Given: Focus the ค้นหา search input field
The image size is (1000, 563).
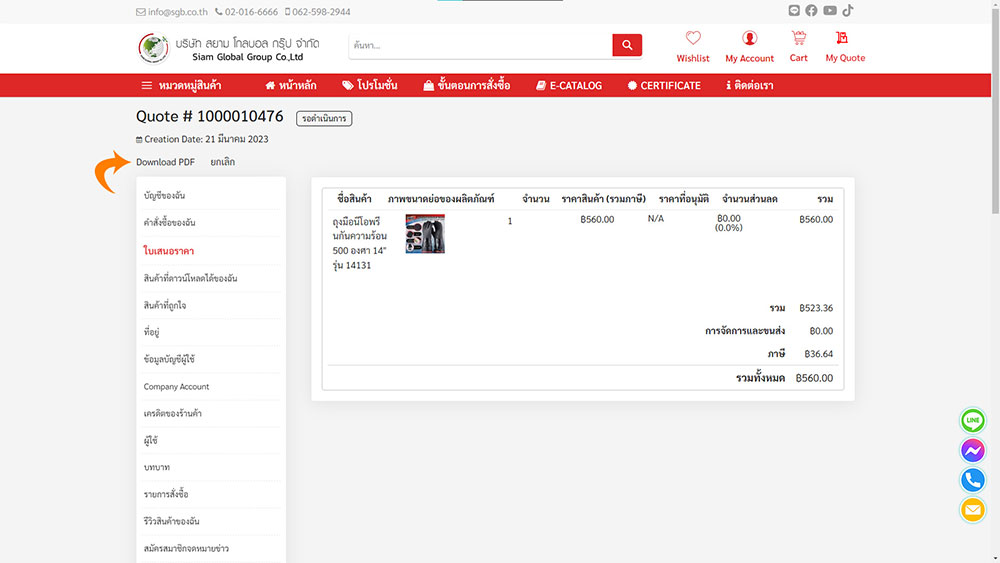Looking at the screenshot, I should pyautogui.click(x=480, y=45).
